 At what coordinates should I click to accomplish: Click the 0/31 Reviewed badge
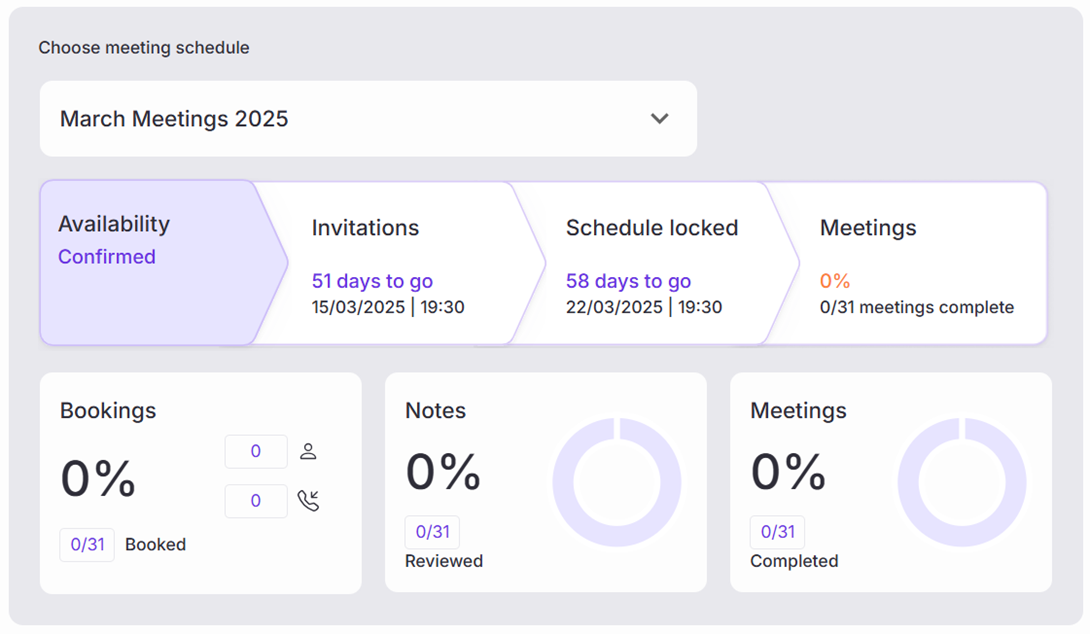click(432, 532)
